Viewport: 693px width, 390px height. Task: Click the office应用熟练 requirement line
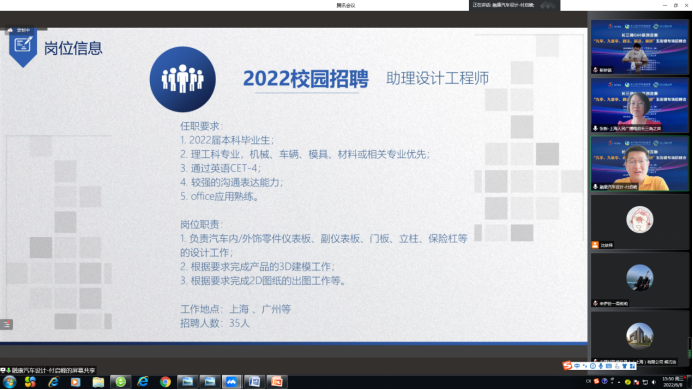tap(219, 196)
